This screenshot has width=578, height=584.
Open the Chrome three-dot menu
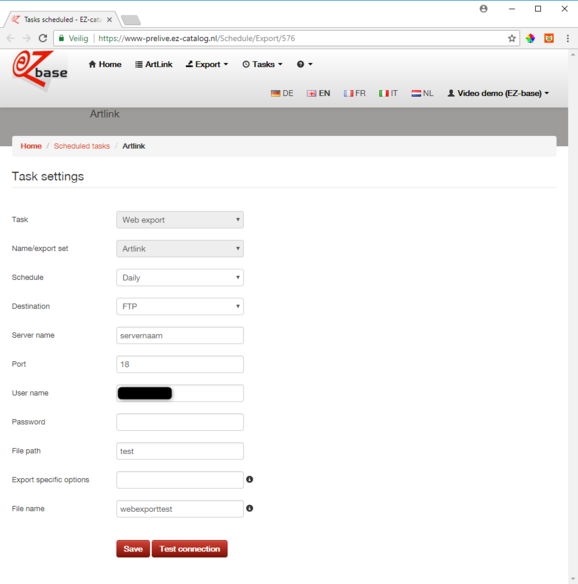tap(568, 38)
